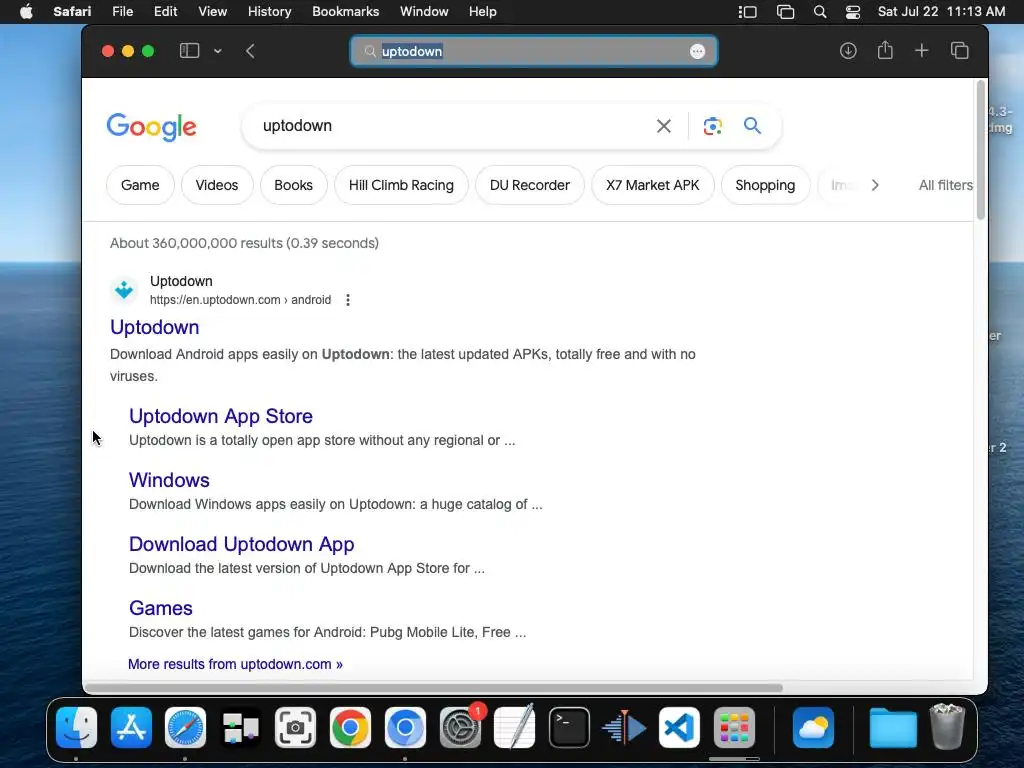Open Control Center in the menu bar
This screenshot has width=1024, height=768.
853,12
